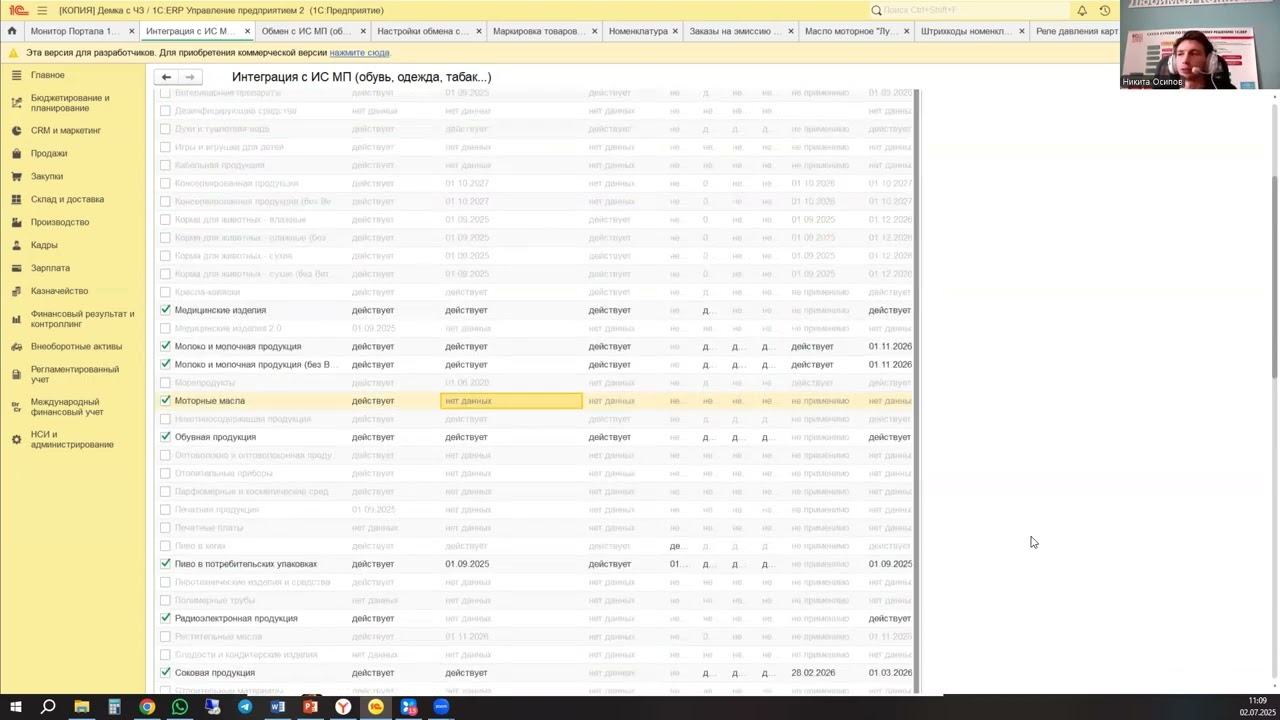Select Радиоэлектронная продукция row name
This screenshot has width=1280, height=720.
[236, 618]
